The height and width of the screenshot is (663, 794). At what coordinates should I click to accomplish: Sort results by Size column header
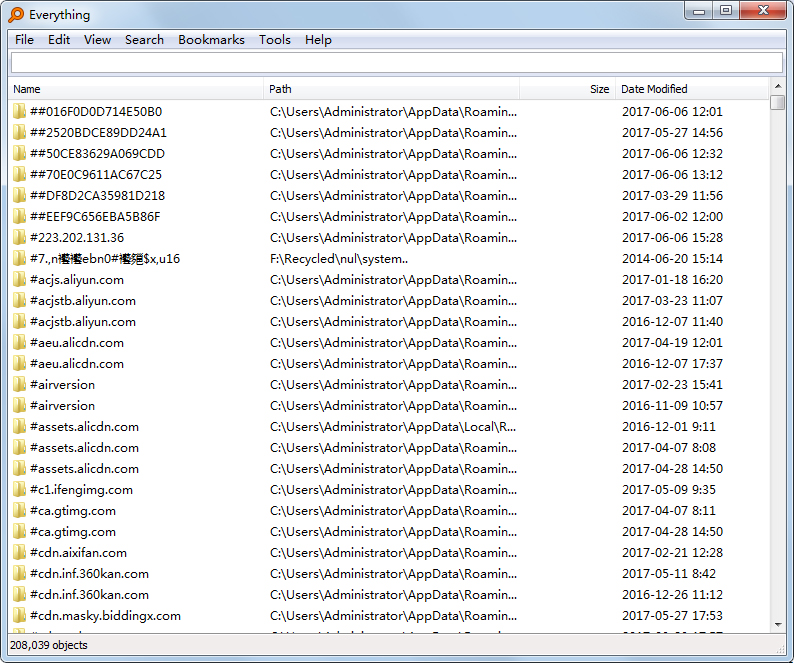[567, 89]
